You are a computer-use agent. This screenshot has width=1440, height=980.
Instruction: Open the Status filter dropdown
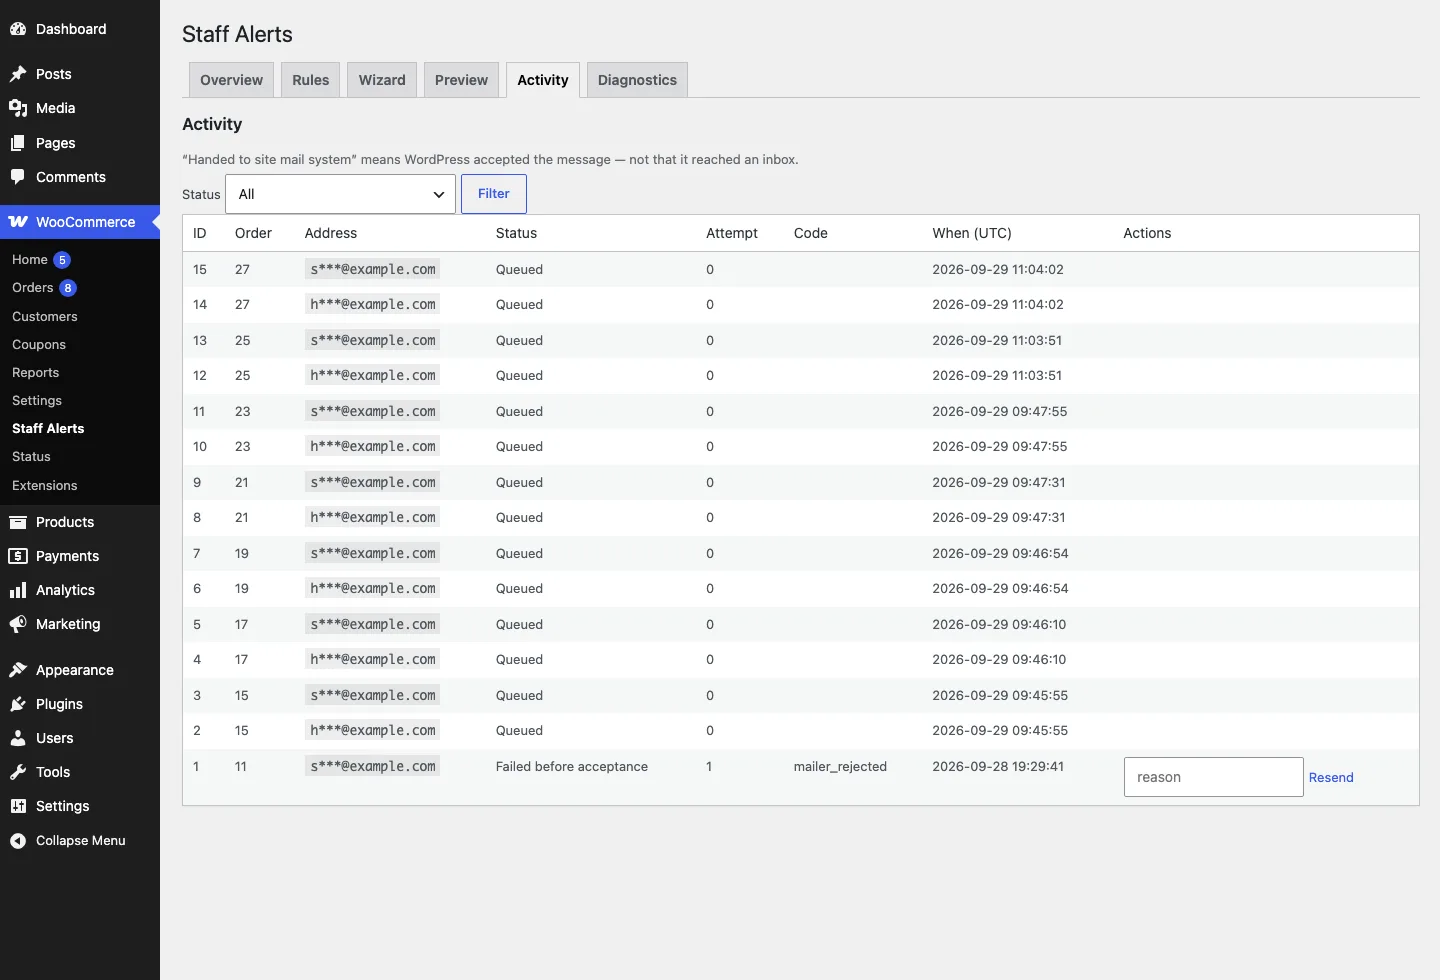[x=340, y=194]
